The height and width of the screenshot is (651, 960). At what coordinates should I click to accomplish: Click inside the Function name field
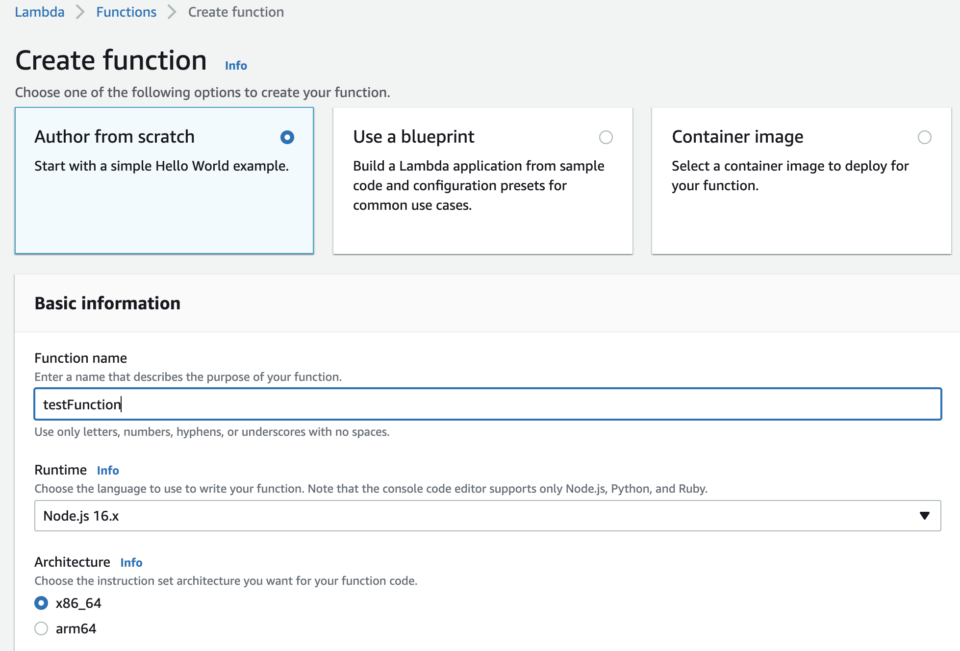(x=488, y=404)
